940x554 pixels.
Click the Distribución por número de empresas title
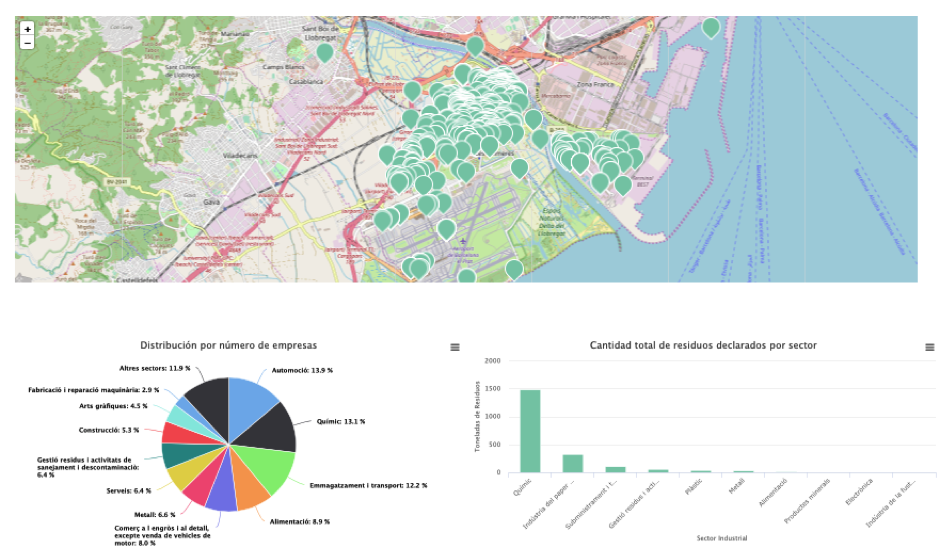point(228,345)
